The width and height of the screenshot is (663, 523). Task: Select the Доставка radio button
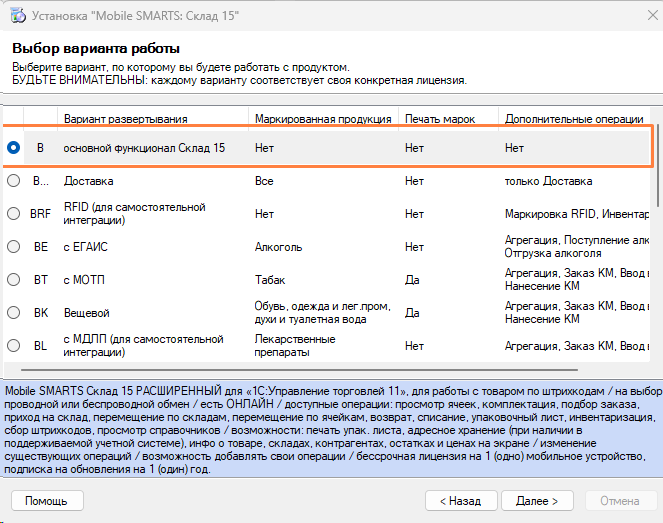(x=14, y=181)
